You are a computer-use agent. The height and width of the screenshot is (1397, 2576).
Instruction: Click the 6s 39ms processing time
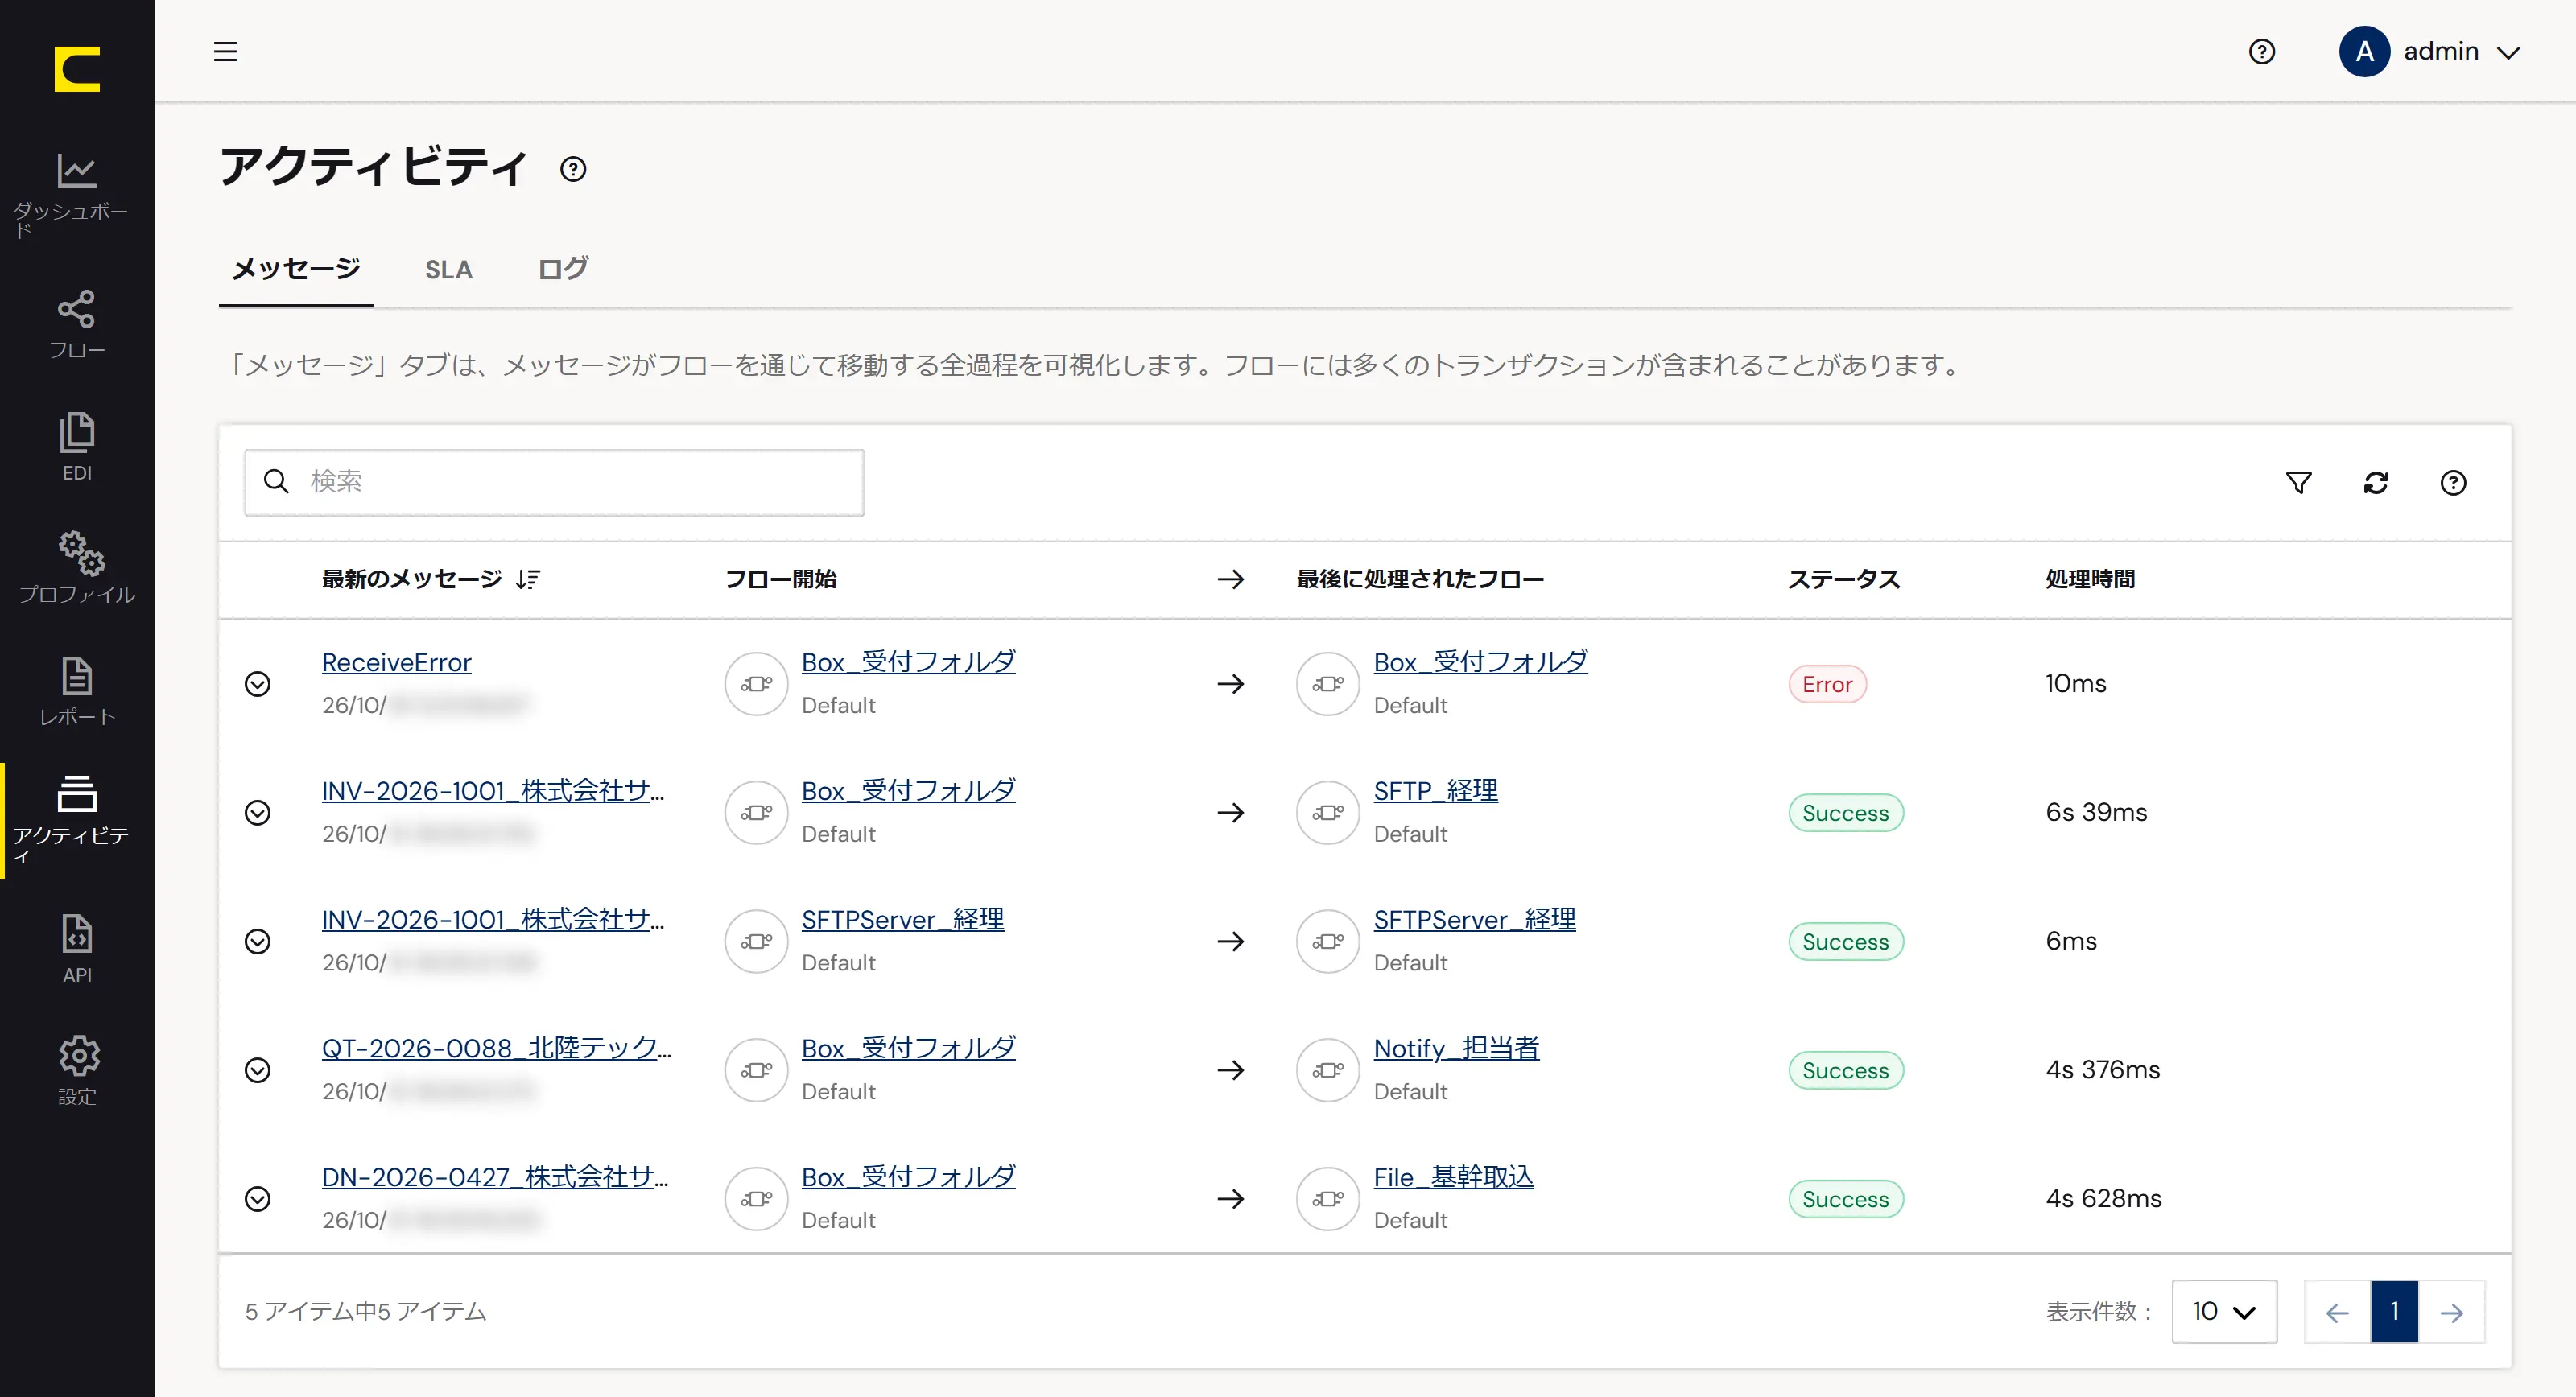(2096, 812)
